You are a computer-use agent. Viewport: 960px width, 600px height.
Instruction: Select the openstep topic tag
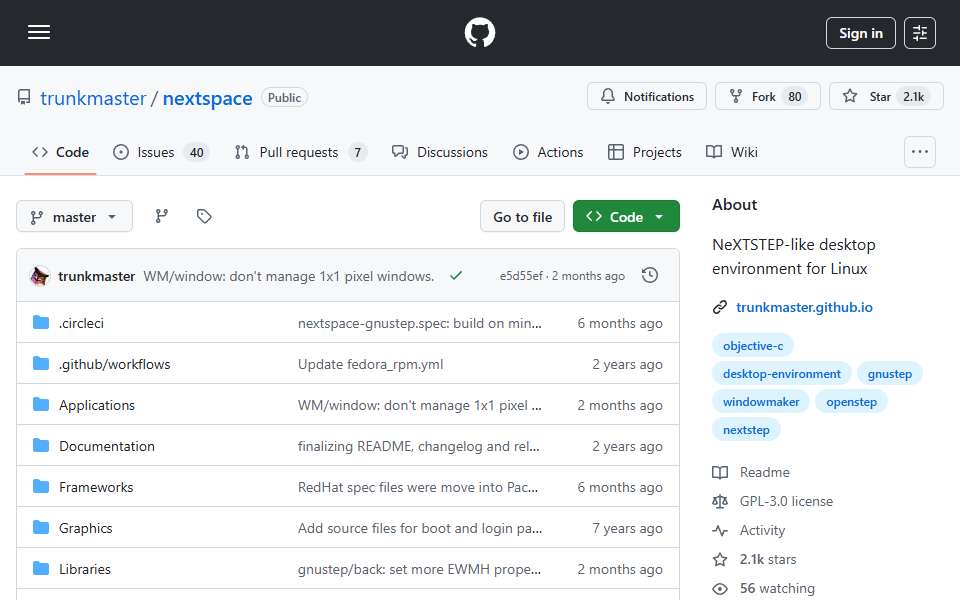tap(852, 402)
